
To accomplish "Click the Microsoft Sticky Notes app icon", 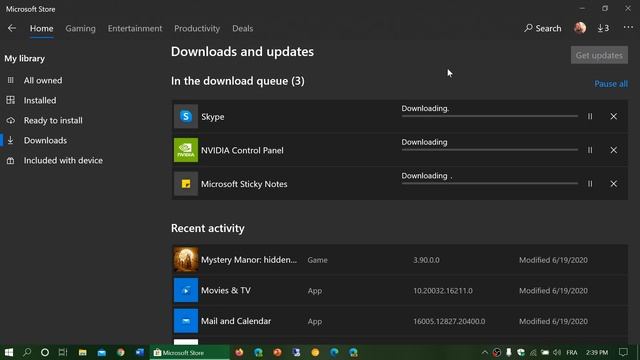I will tap(186, 184).
